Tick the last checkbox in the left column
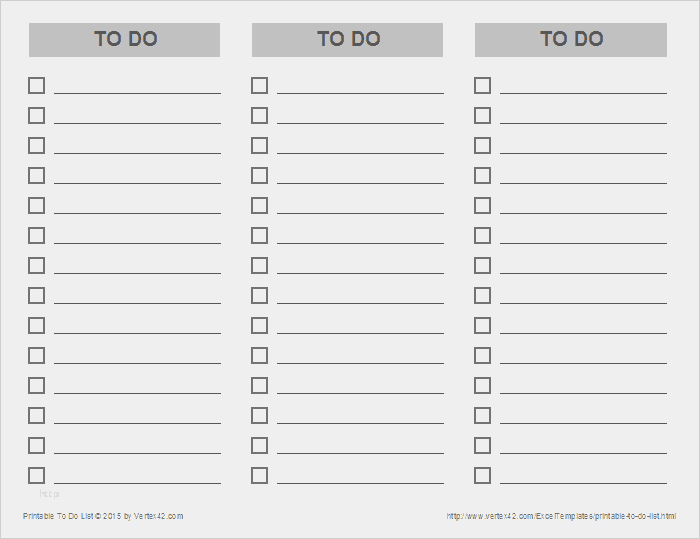 pyautogui.click(x=36, y=475)
